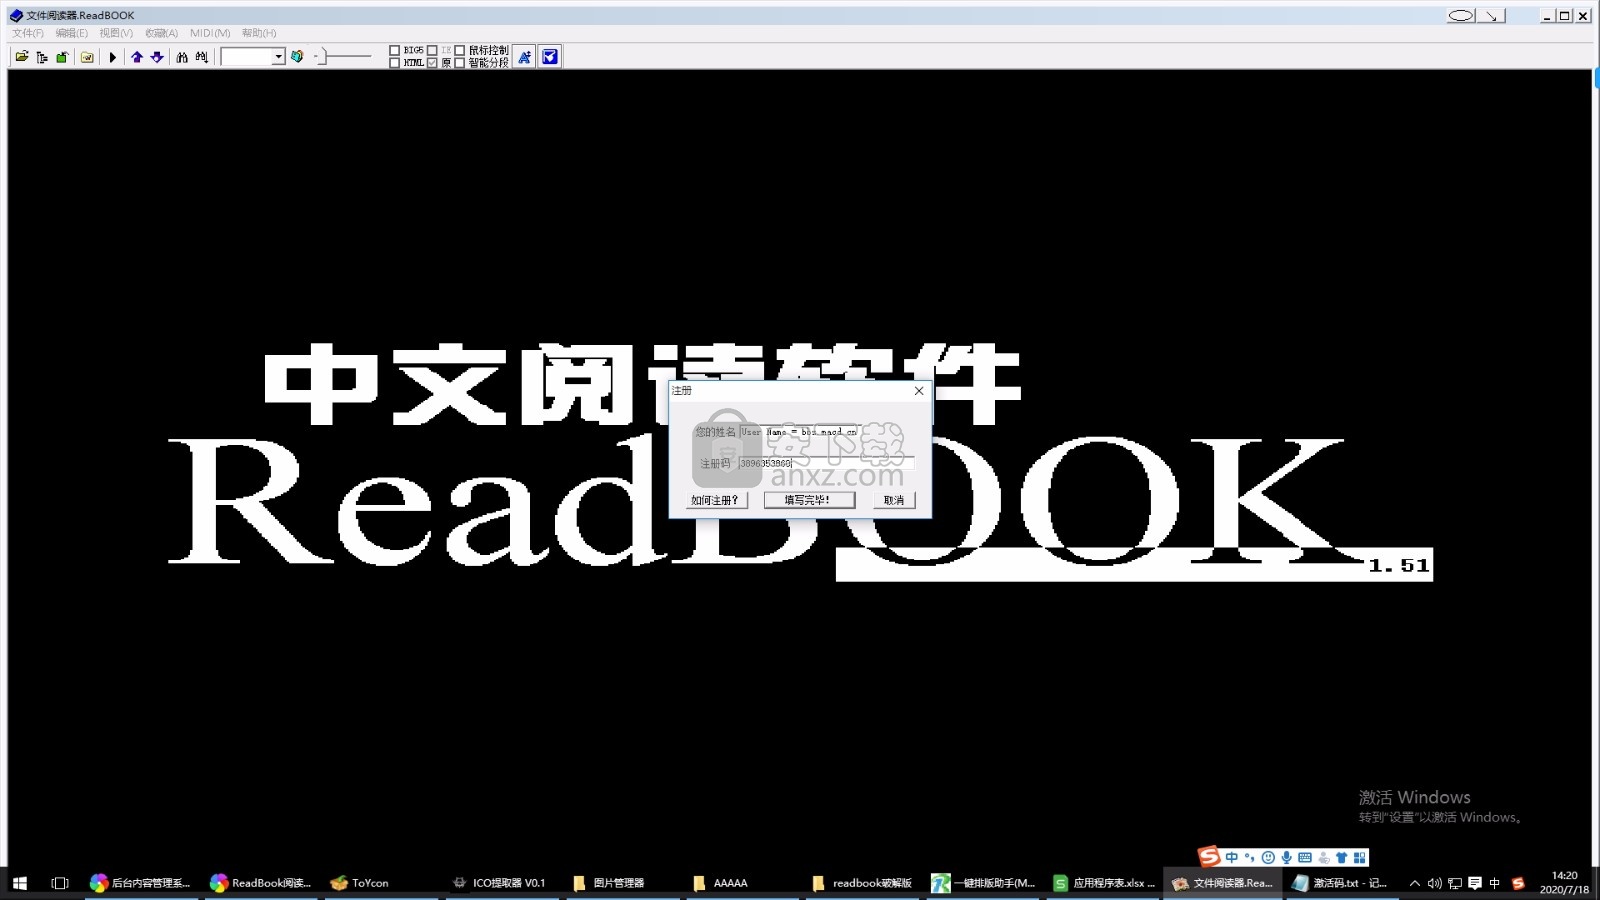Open the MIDI(M) menu
Viewport: 1600px width, 900px height.
[x=210, y=33]
